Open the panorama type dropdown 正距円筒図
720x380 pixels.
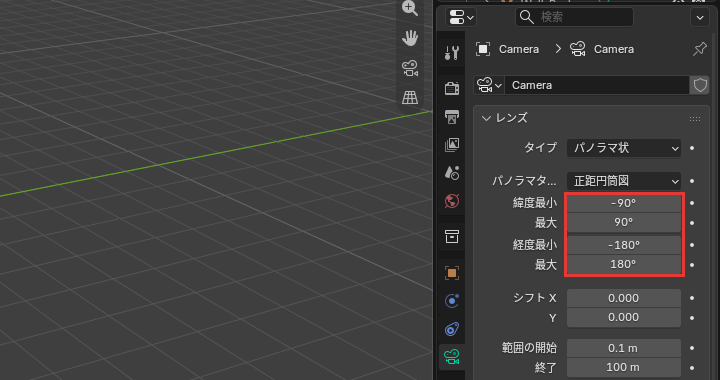pos(624,181)
